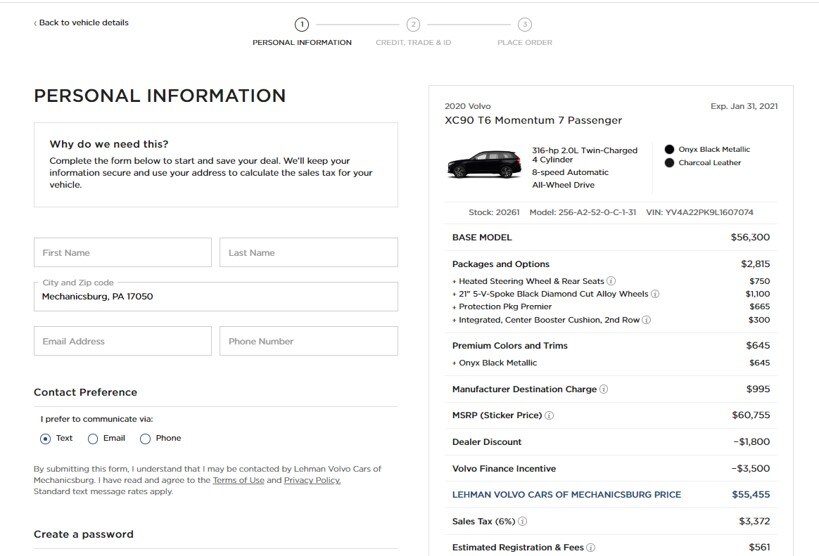
Task: Go back to vehicle details
Action: tap(81, 22)
